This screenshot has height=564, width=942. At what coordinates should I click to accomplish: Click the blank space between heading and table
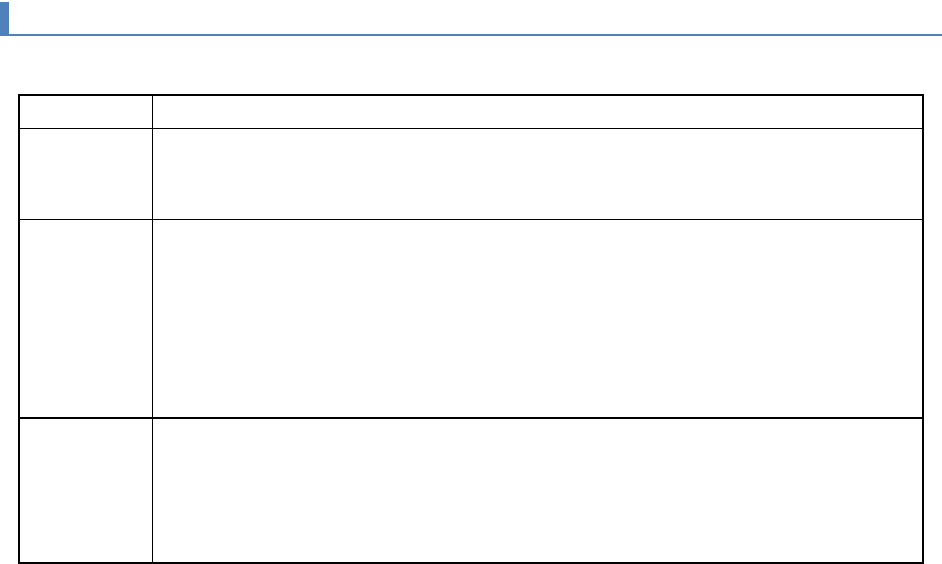[x=470, y=65]
